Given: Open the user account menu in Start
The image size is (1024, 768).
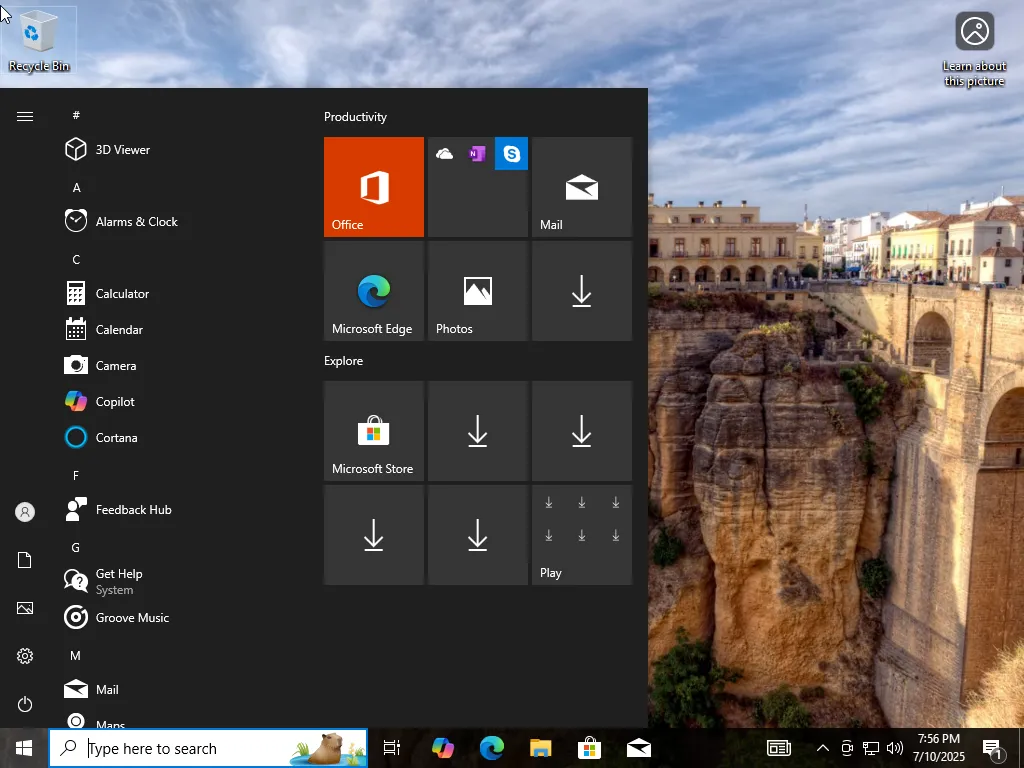Looking at the screenshot, I should (x=25, y=512).
